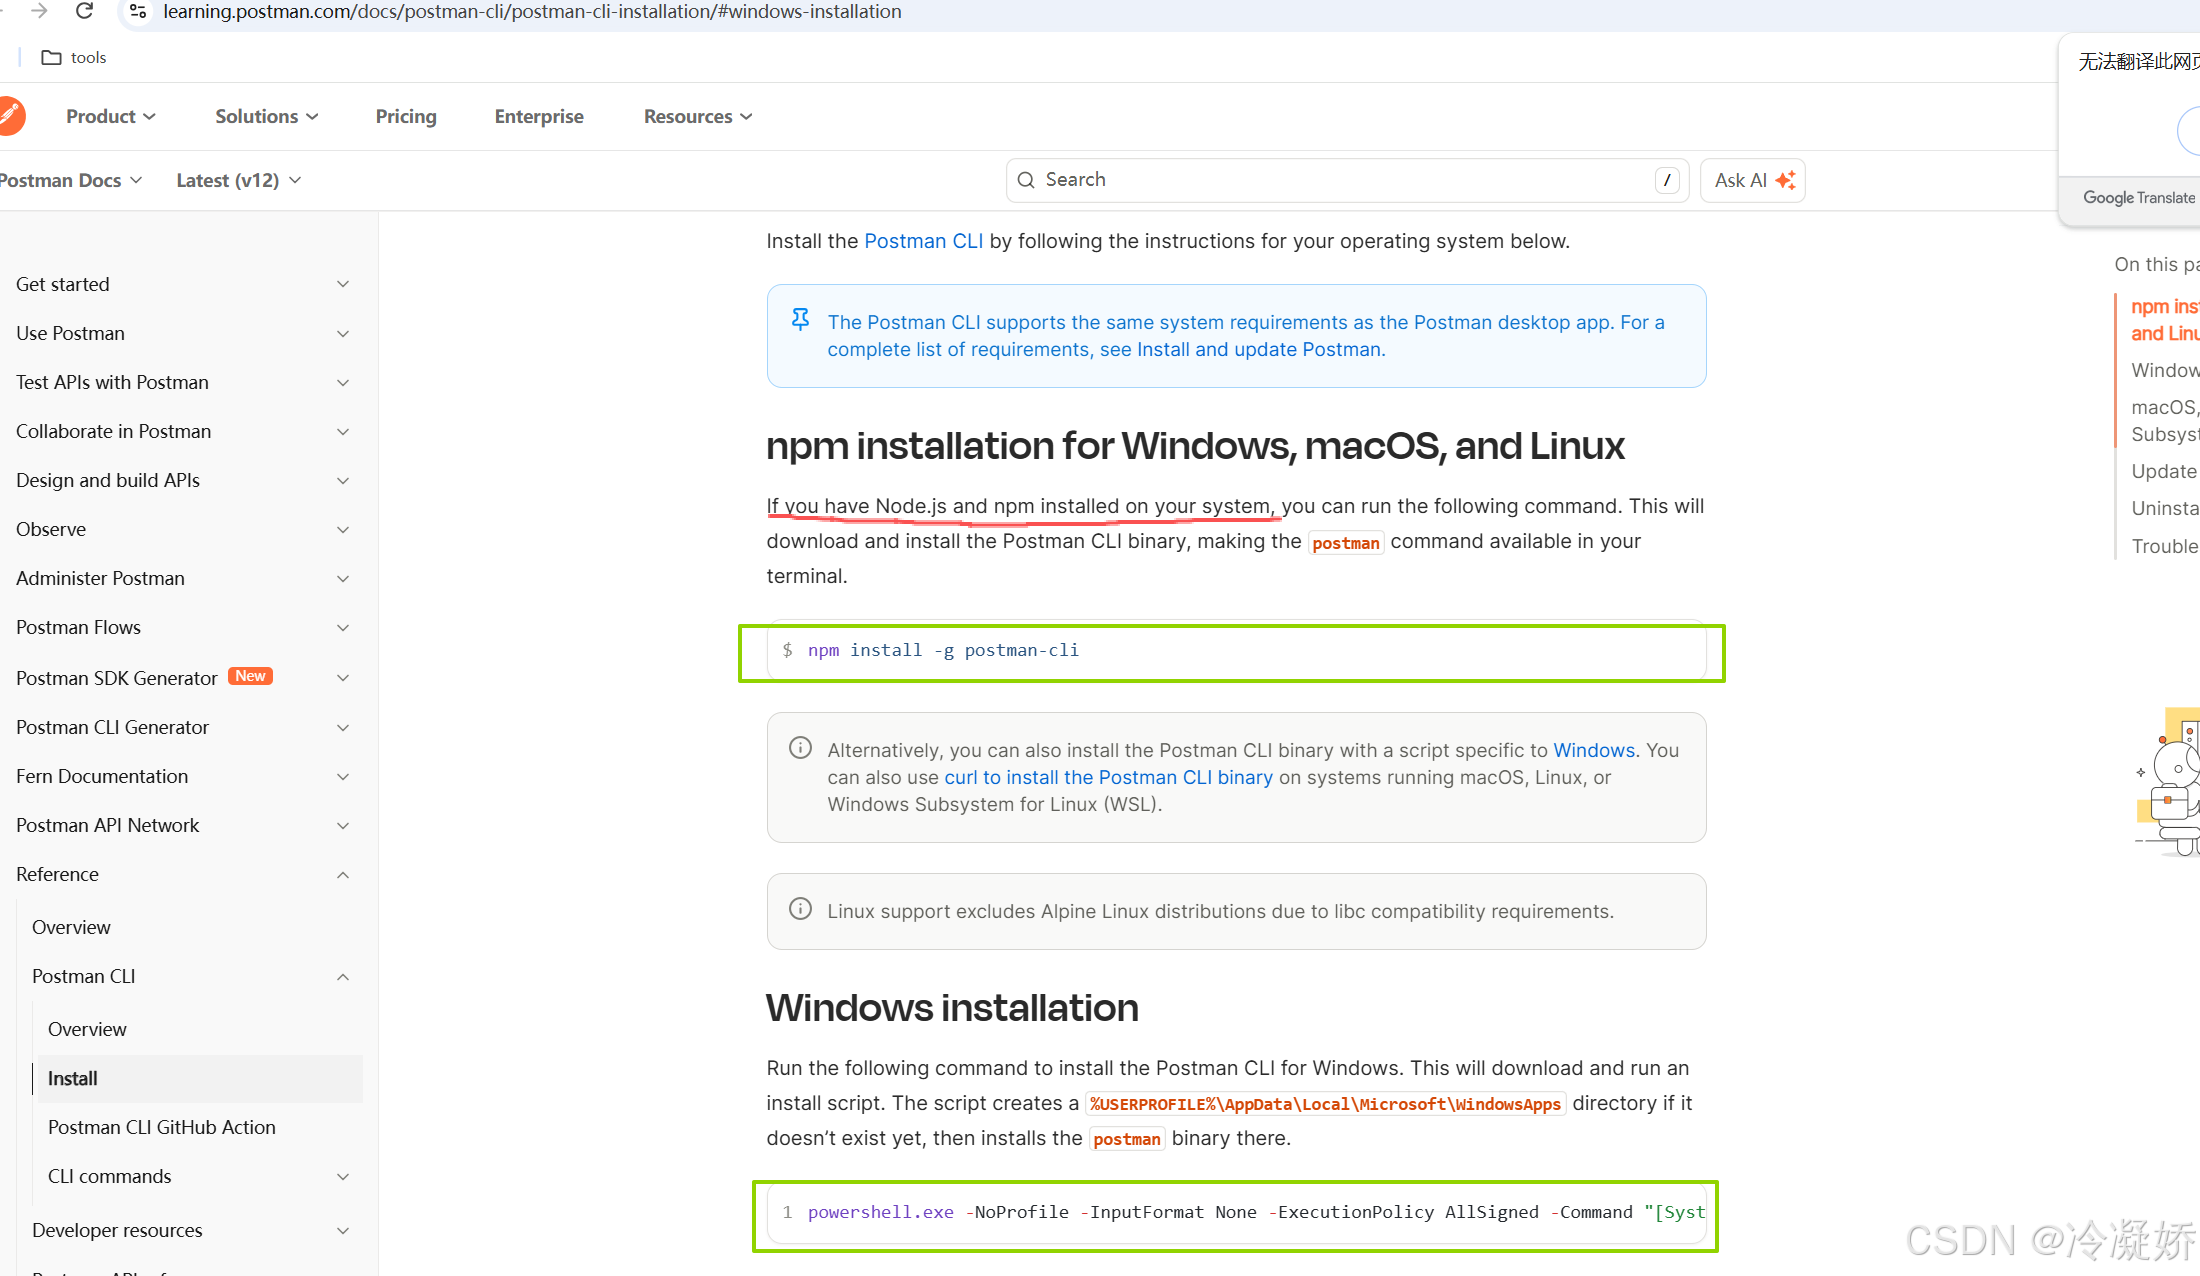This screenshot has width=2200, height=1276.
Task: Open the Product menu
Action: tap(111, 117)
